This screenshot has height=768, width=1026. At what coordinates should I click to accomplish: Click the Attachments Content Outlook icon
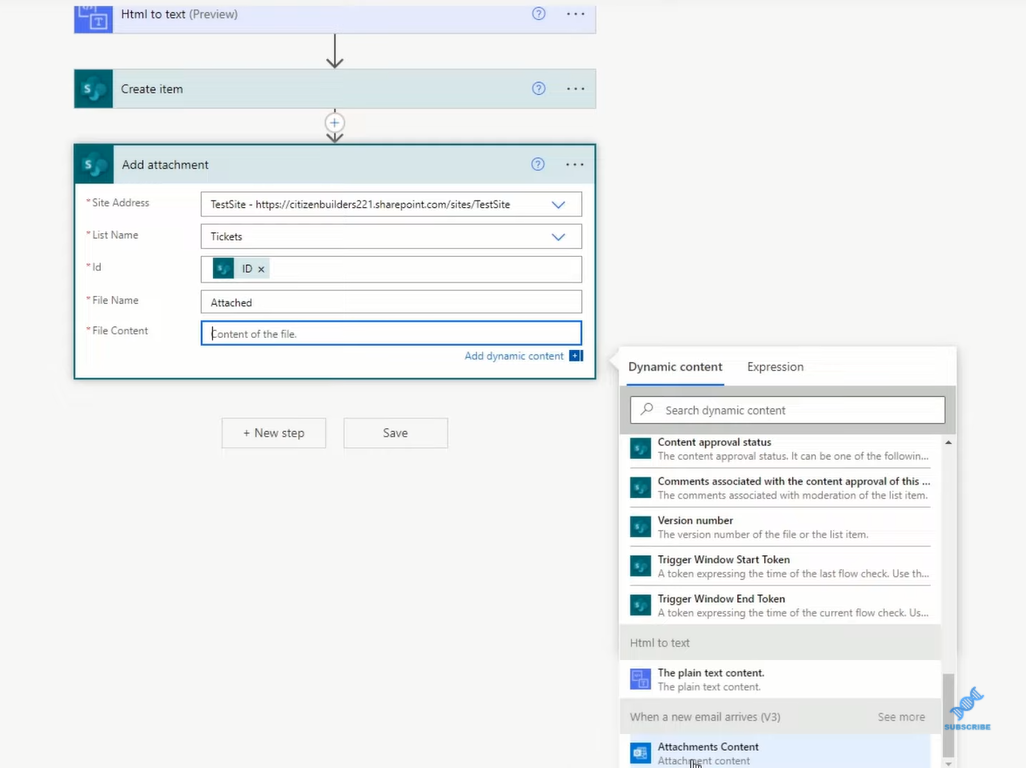640,753
